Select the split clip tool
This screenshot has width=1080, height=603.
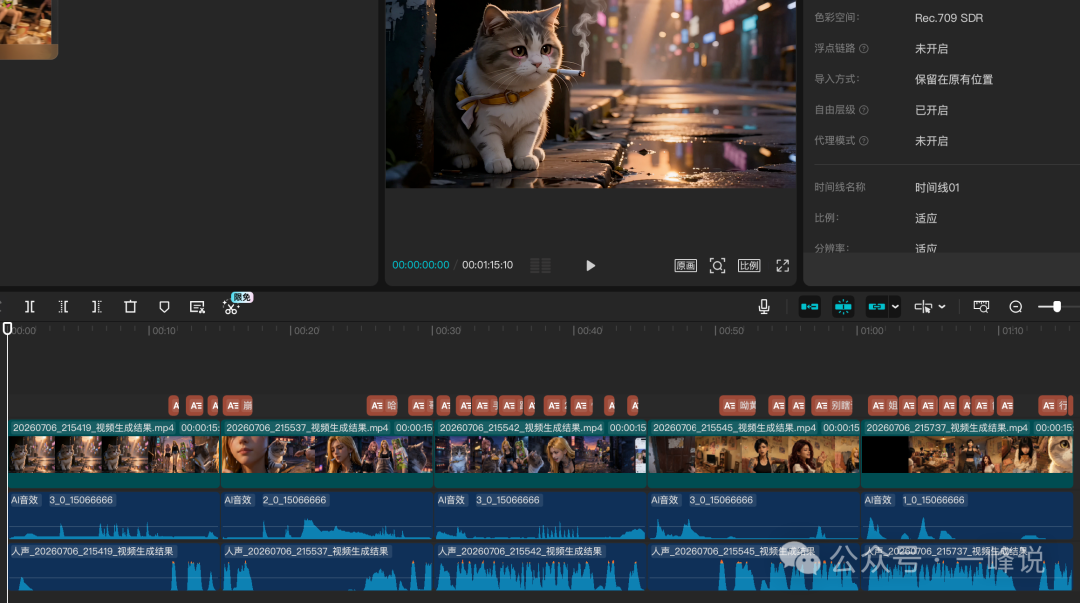click(x=30, y=307)
